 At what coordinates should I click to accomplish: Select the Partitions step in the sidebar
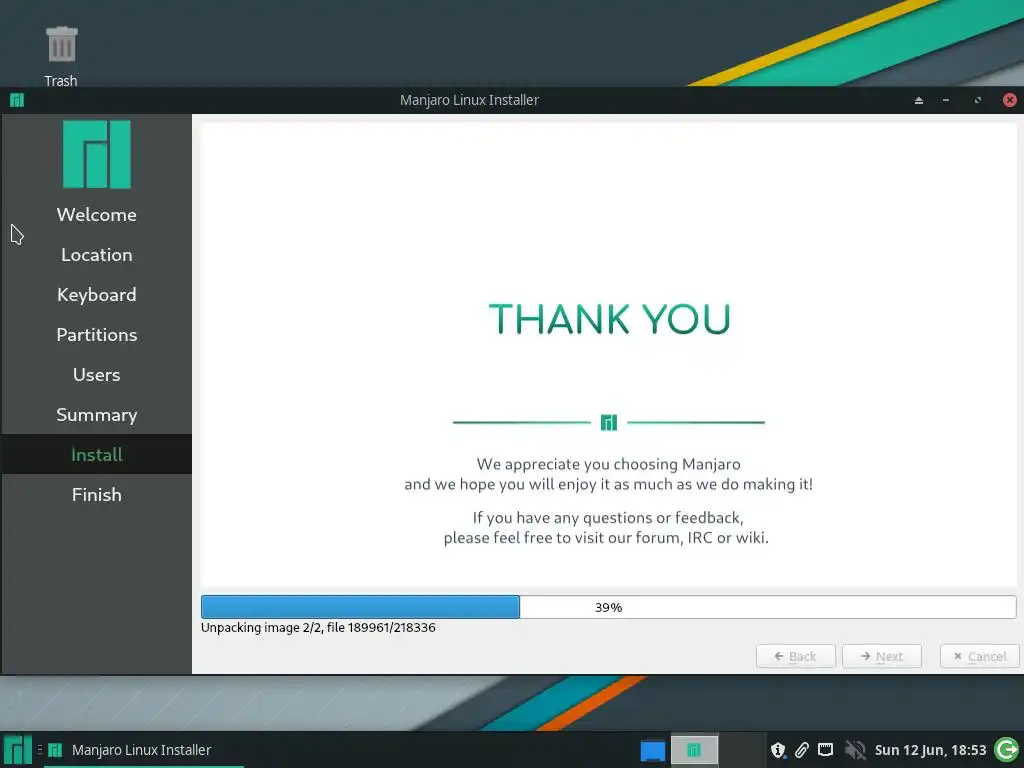pyautogui.click(x=97, y=334)
